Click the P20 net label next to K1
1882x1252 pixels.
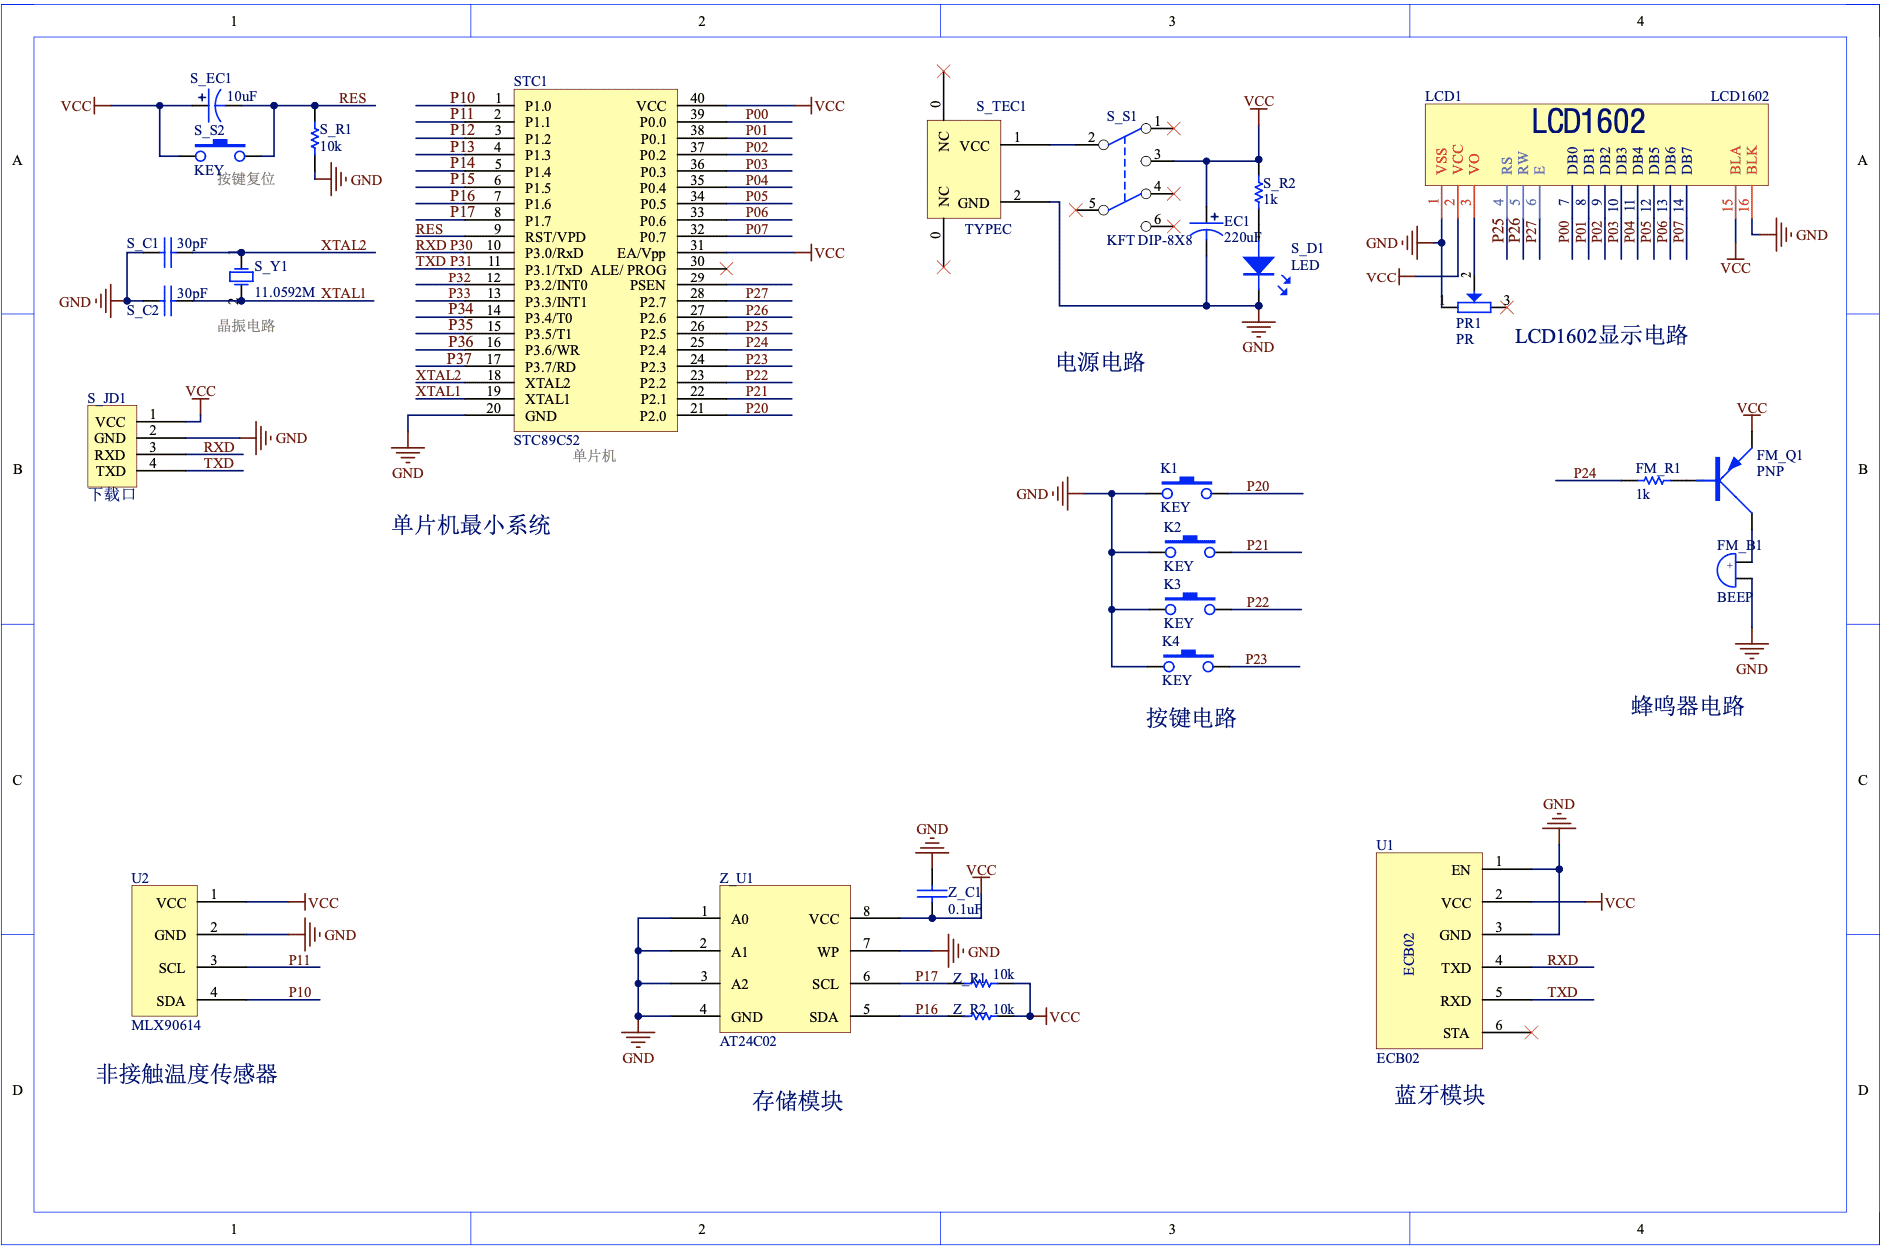[1257, 486]
